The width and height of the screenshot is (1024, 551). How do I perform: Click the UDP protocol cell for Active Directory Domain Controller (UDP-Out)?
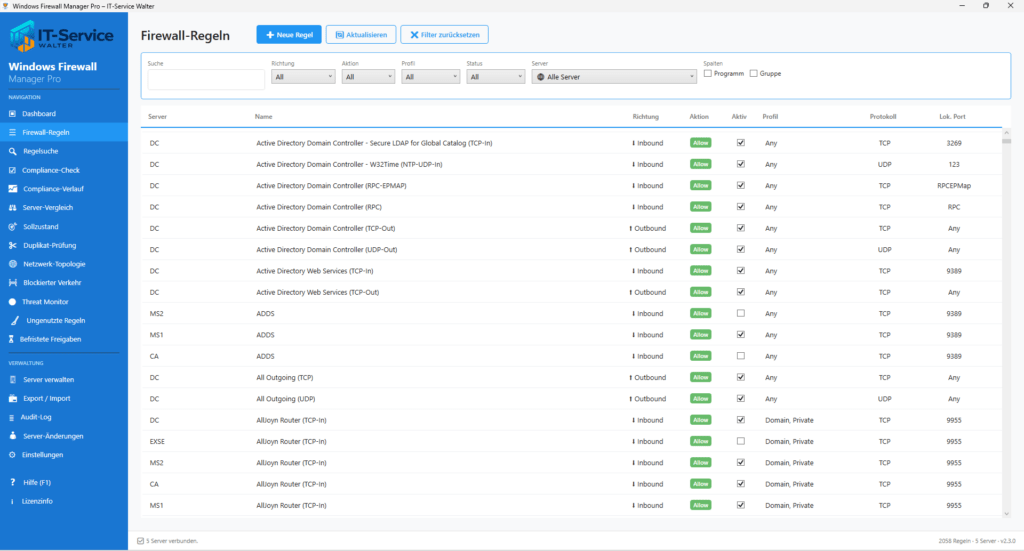pyautogui.click(x=884, y=249)
